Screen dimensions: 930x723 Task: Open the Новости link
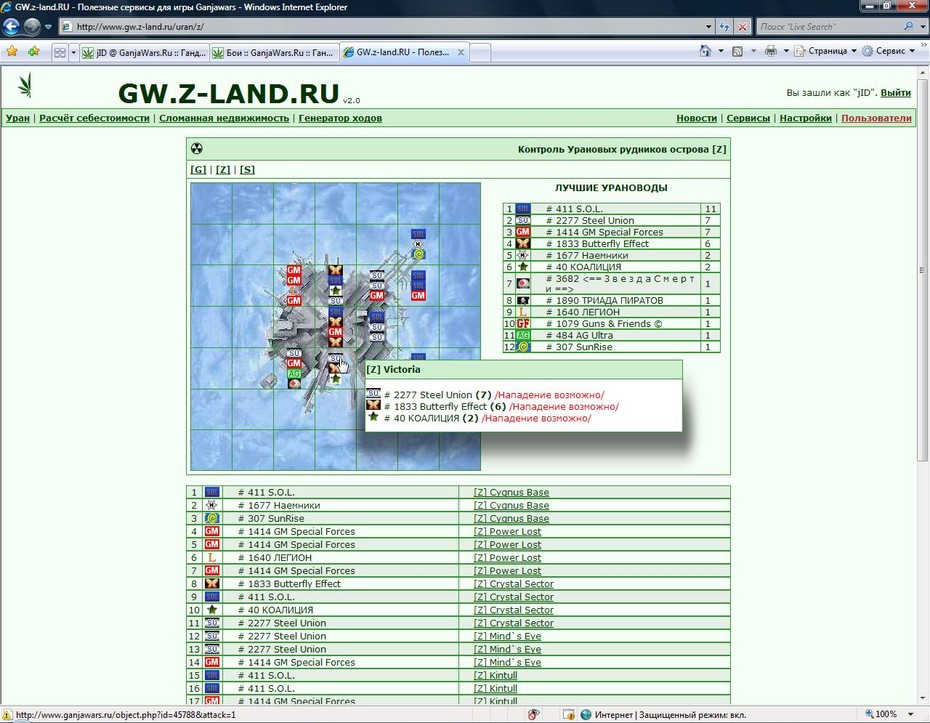(x=696, y=118)
